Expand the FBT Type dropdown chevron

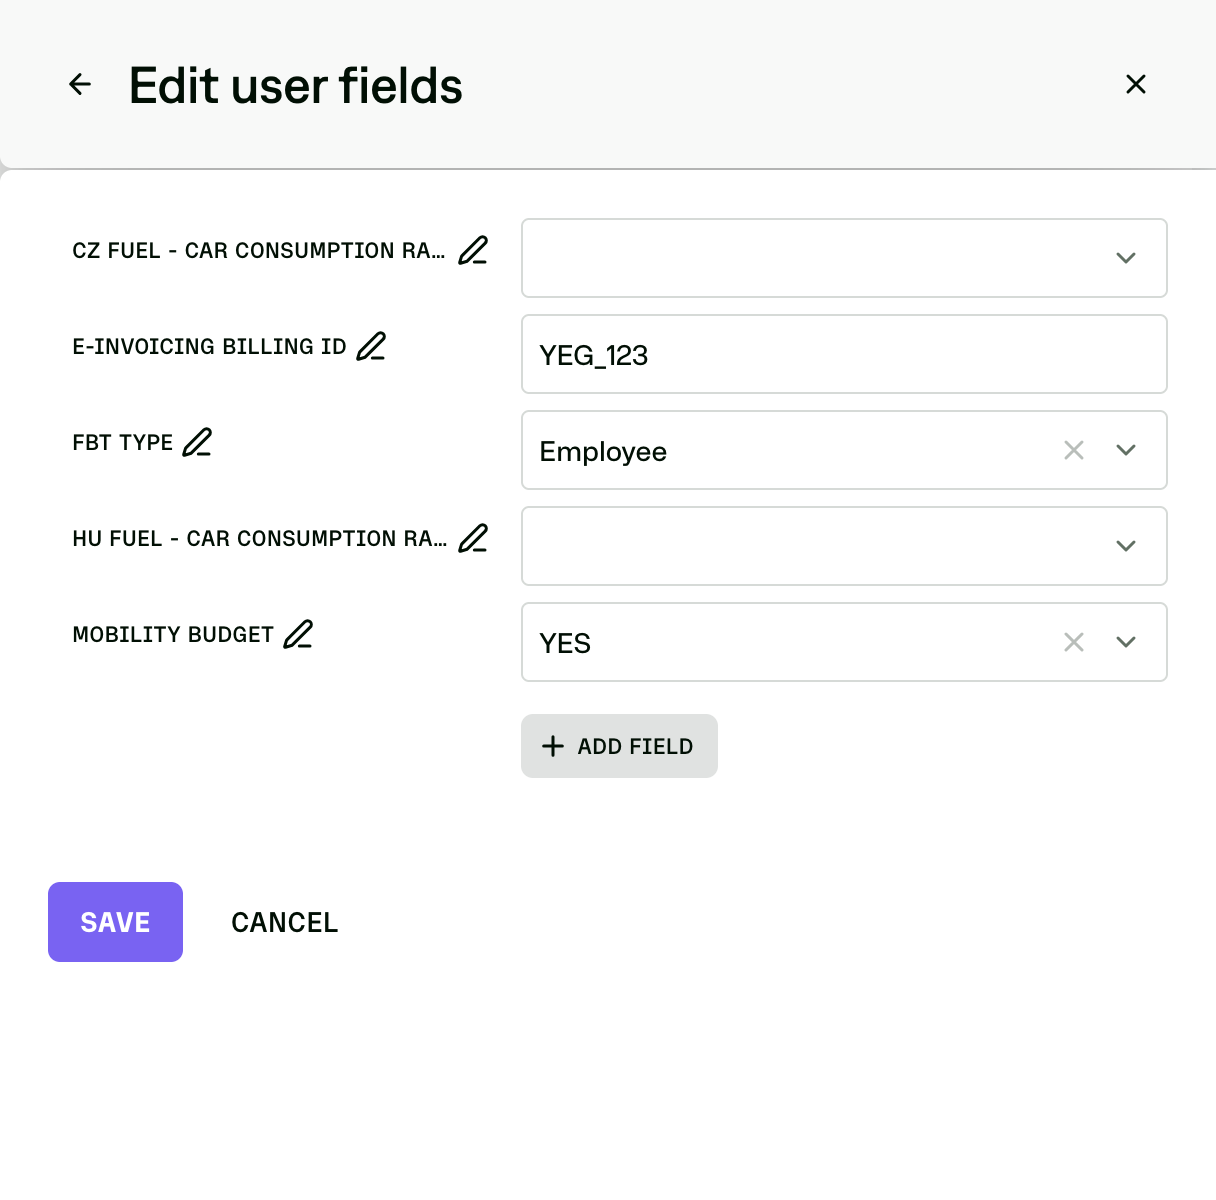[1126, 450]
